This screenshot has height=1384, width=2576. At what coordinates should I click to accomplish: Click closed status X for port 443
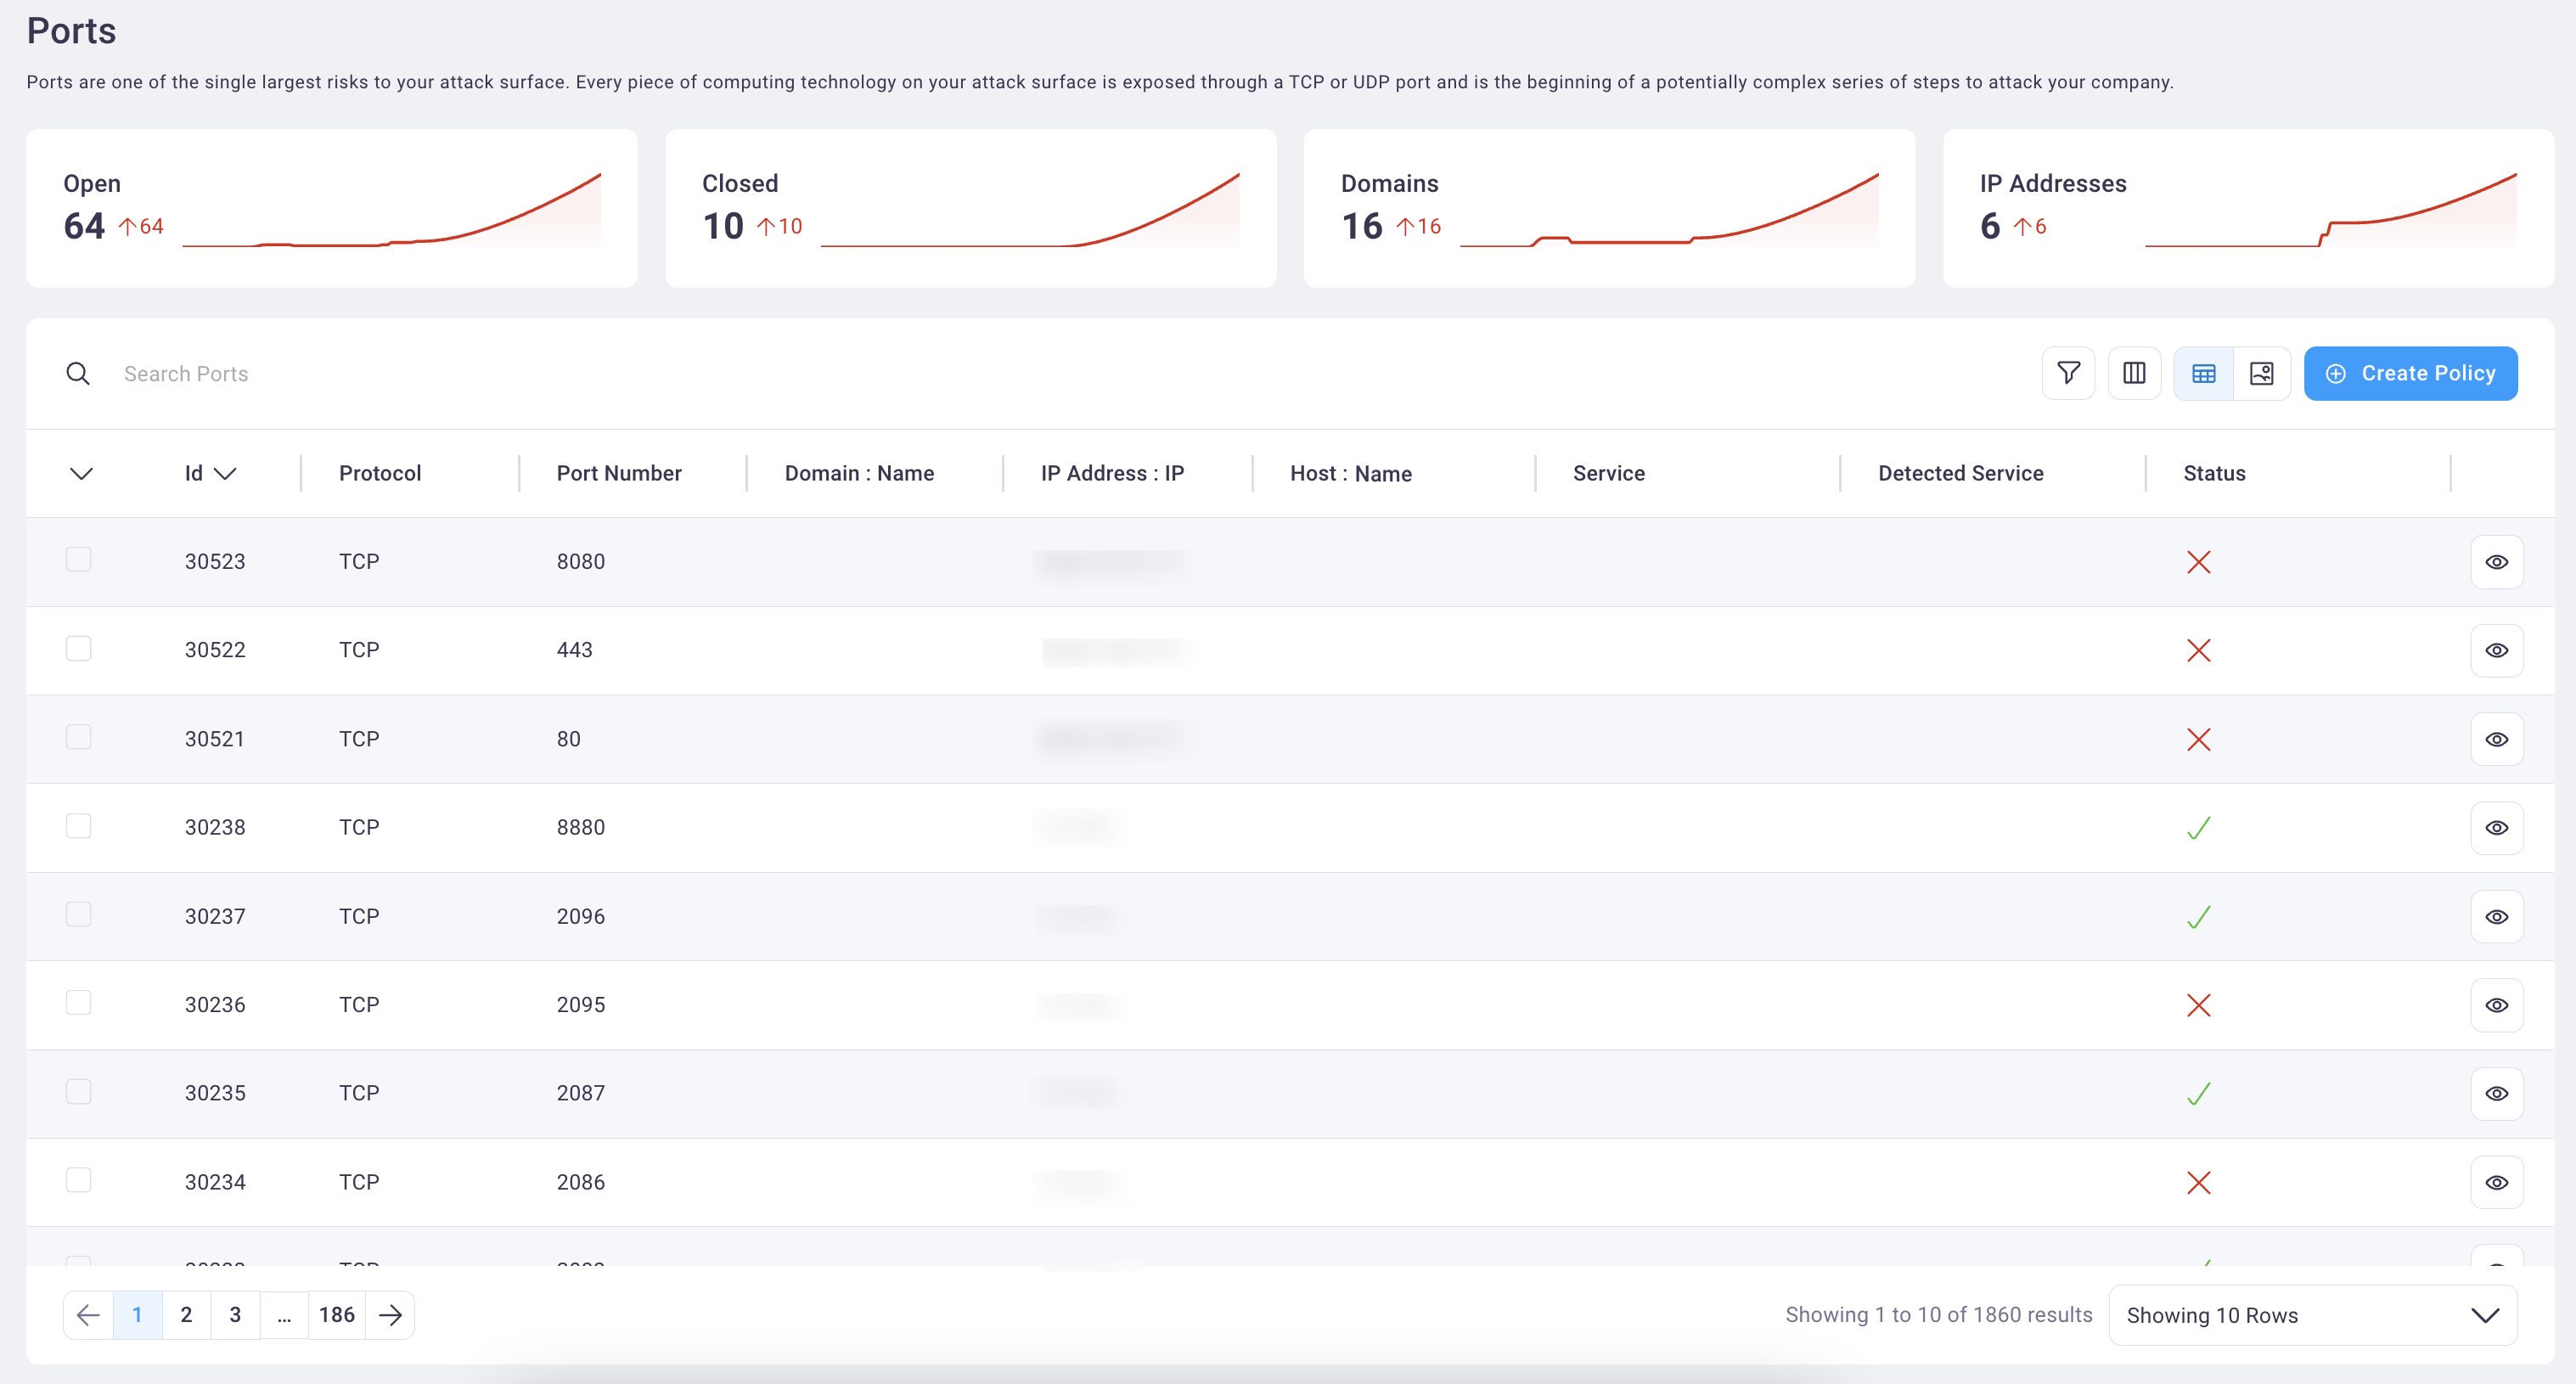point(2198,650)
